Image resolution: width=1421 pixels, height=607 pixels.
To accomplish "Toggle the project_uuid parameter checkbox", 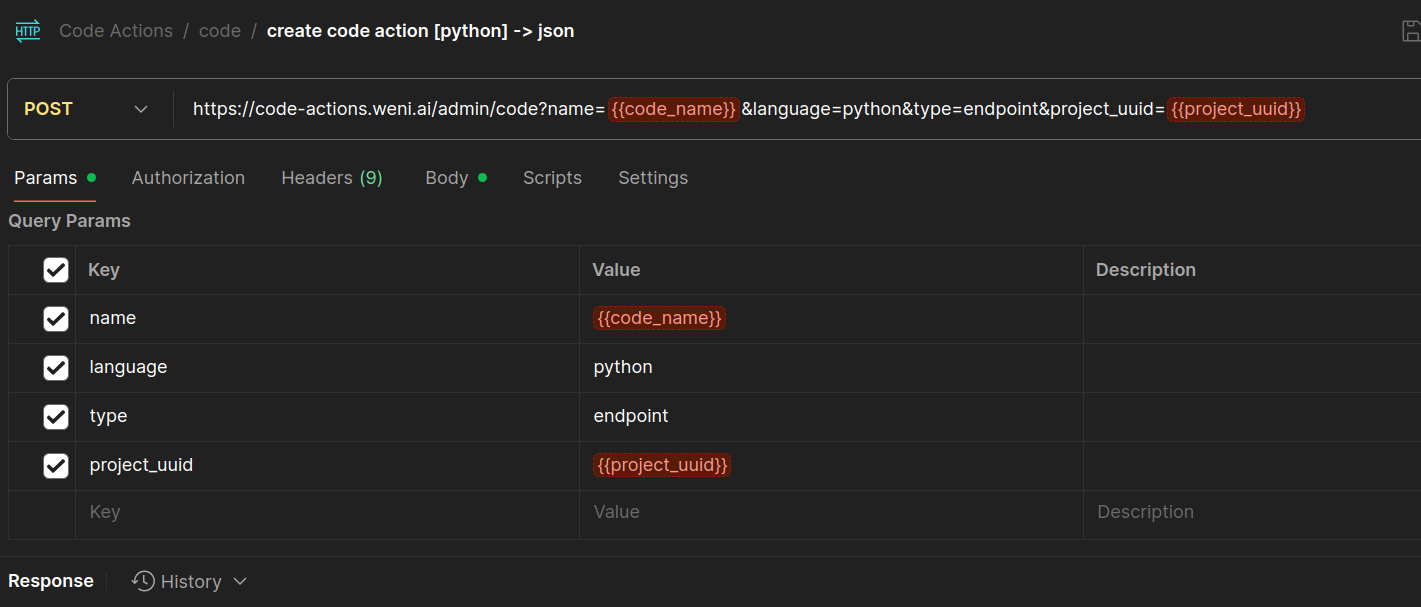I will (56, 465).
